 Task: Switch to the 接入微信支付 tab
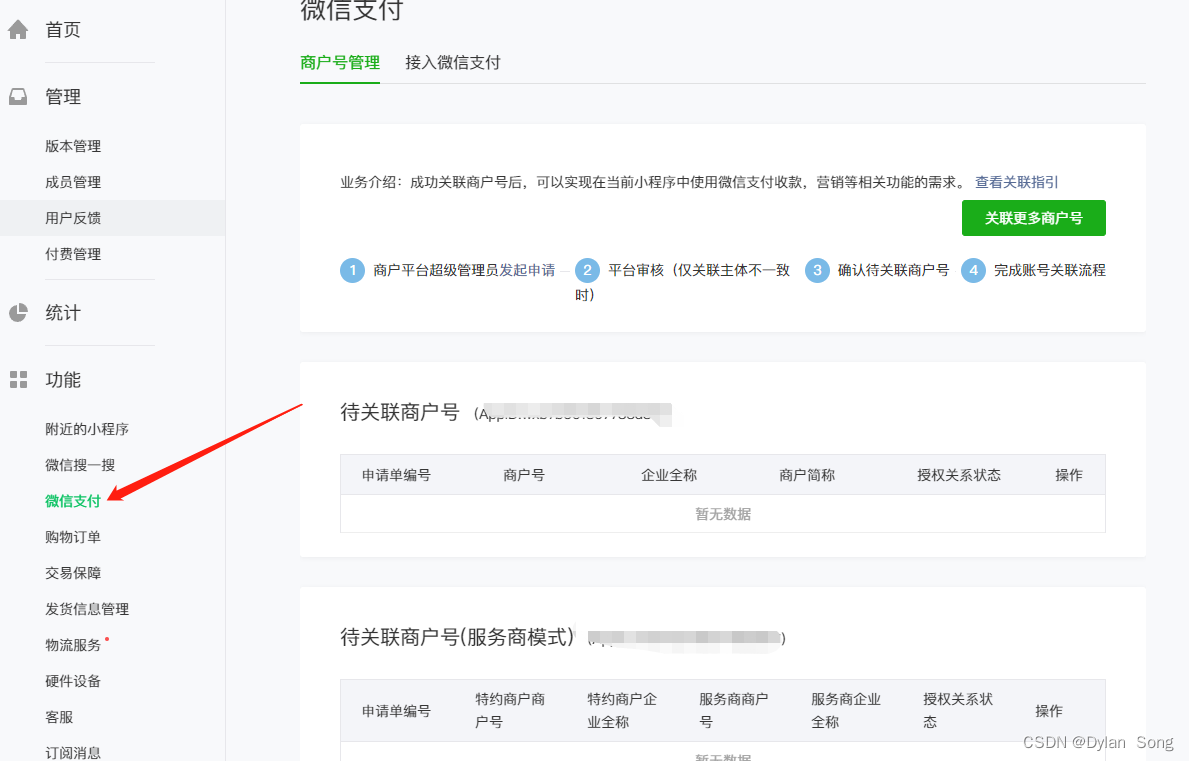point(453,62)
